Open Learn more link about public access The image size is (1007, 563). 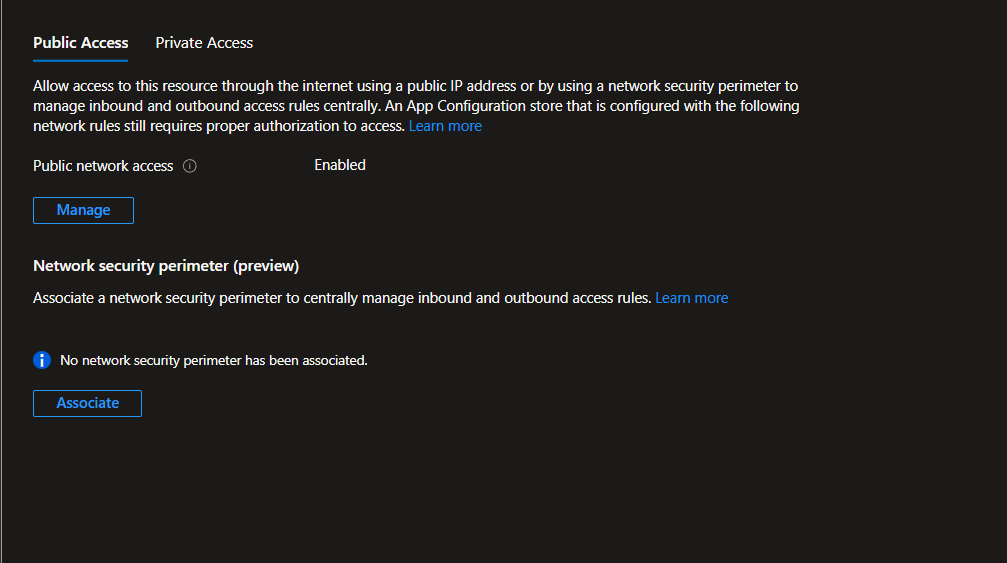[x=445, y=126]
